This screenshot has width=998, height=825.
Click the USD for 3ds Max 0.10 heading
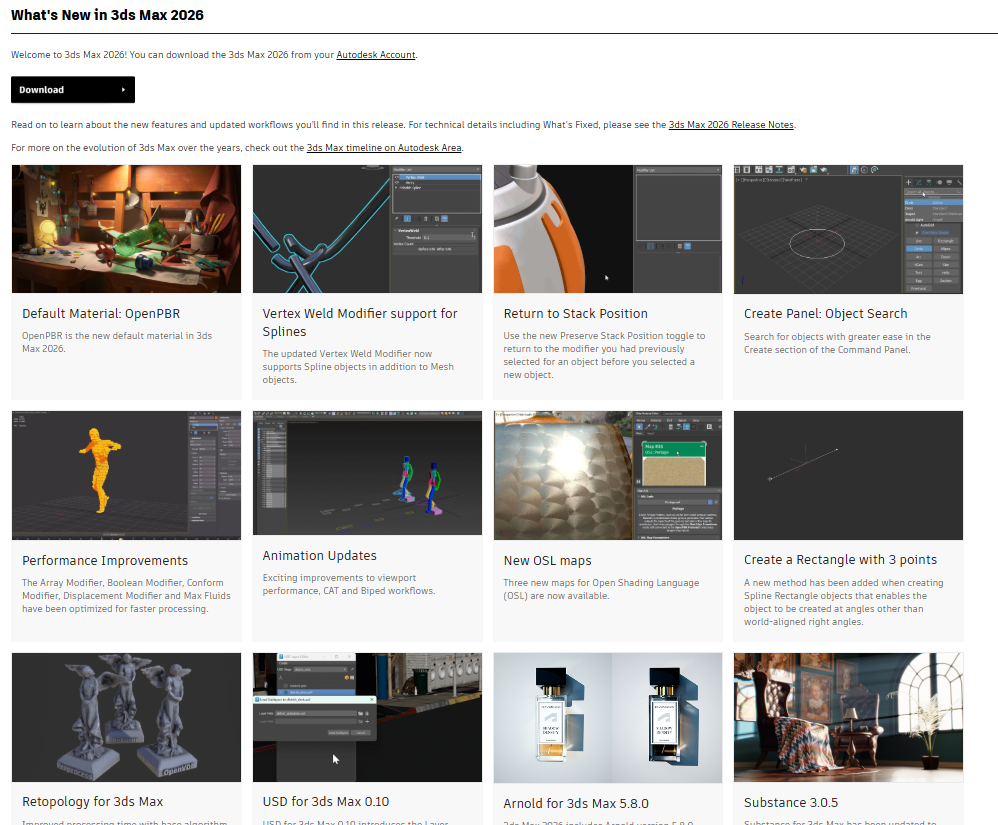pos(326,801)
